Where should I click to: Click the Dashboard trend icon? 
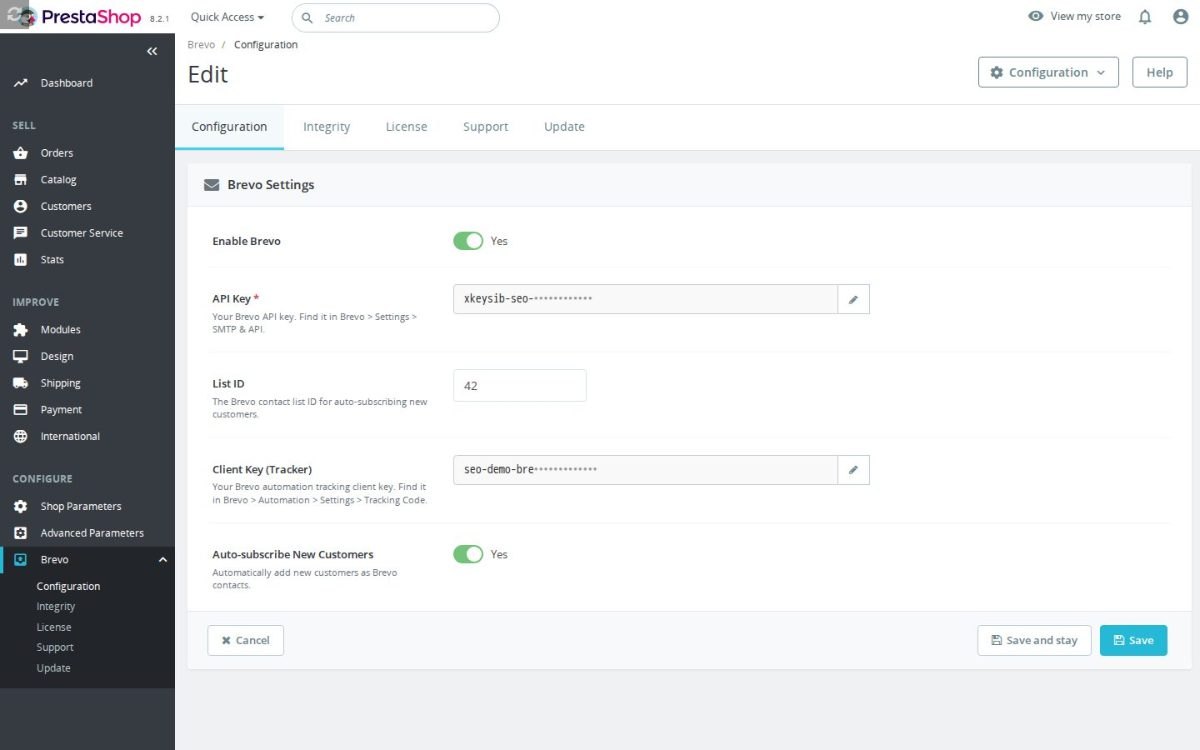coord(20,83)
